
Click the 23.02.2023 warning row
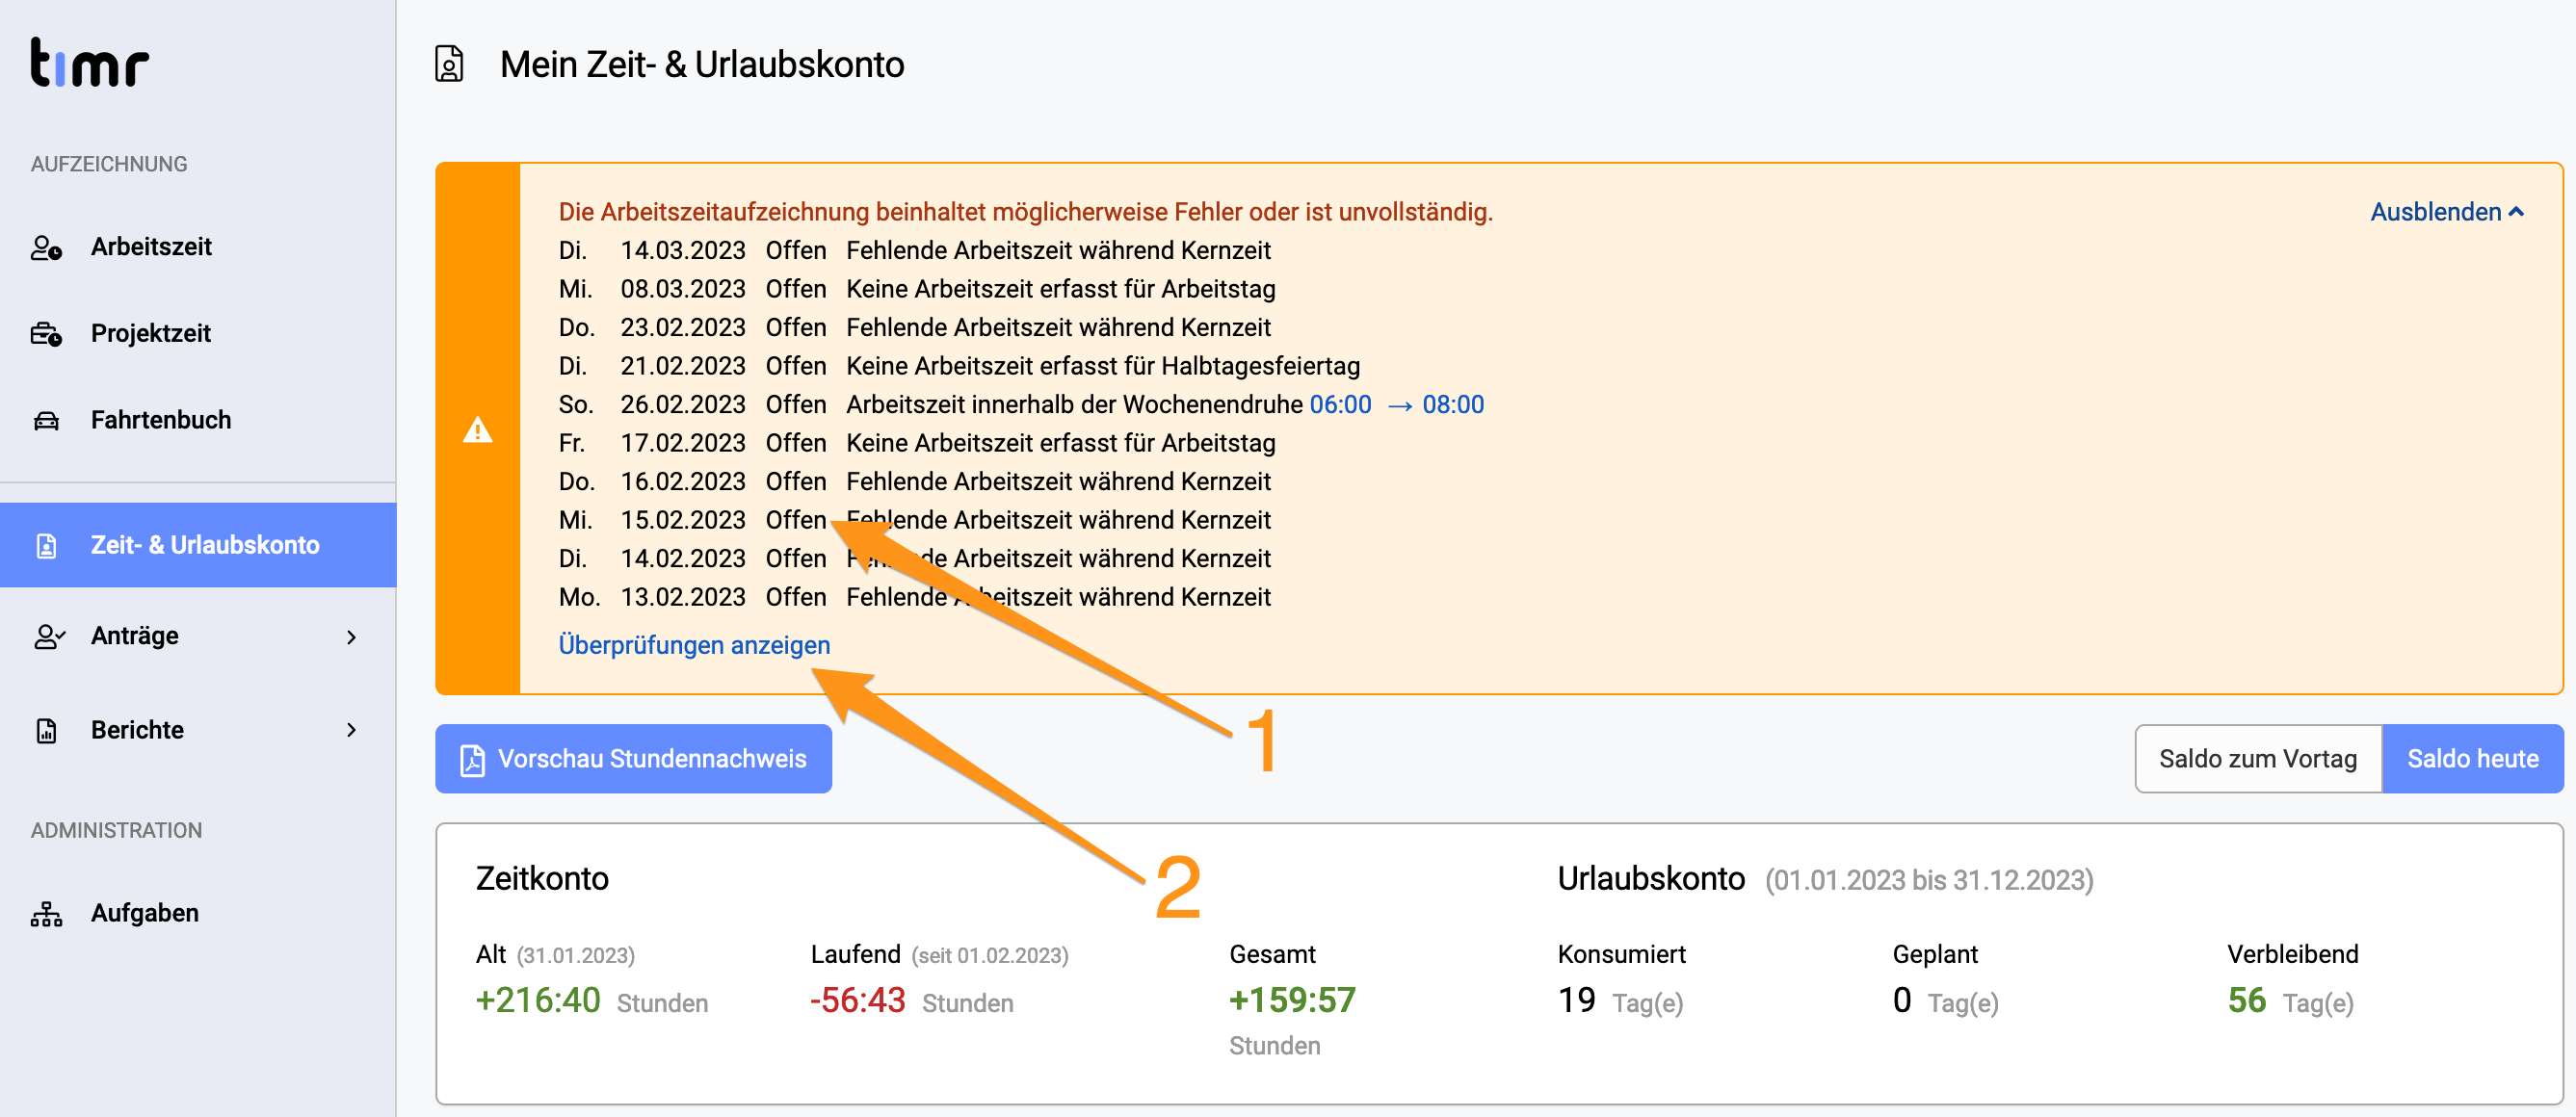pos(915,327)
